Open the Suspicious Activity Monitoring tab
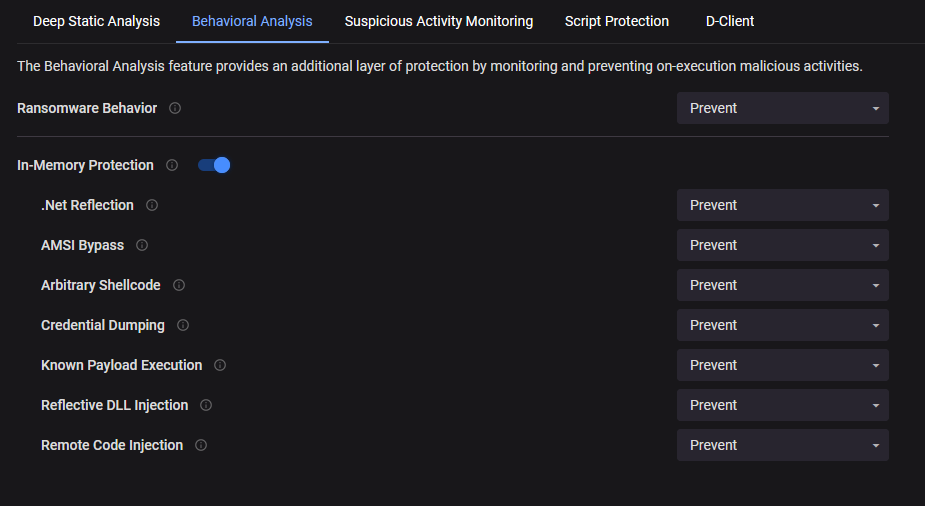Screen dimensions: 925x506 pyautogui.click(x=439, y=21)
